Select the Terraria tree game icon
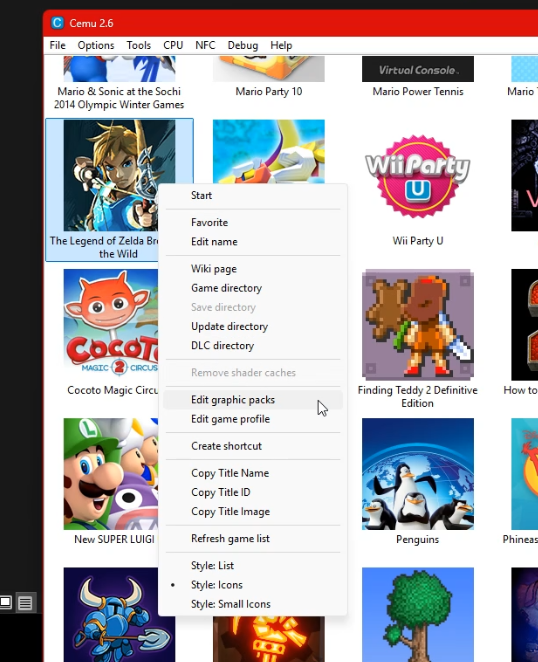The width and height of the screenshot is (538, 662). click(x=418, y=615)
